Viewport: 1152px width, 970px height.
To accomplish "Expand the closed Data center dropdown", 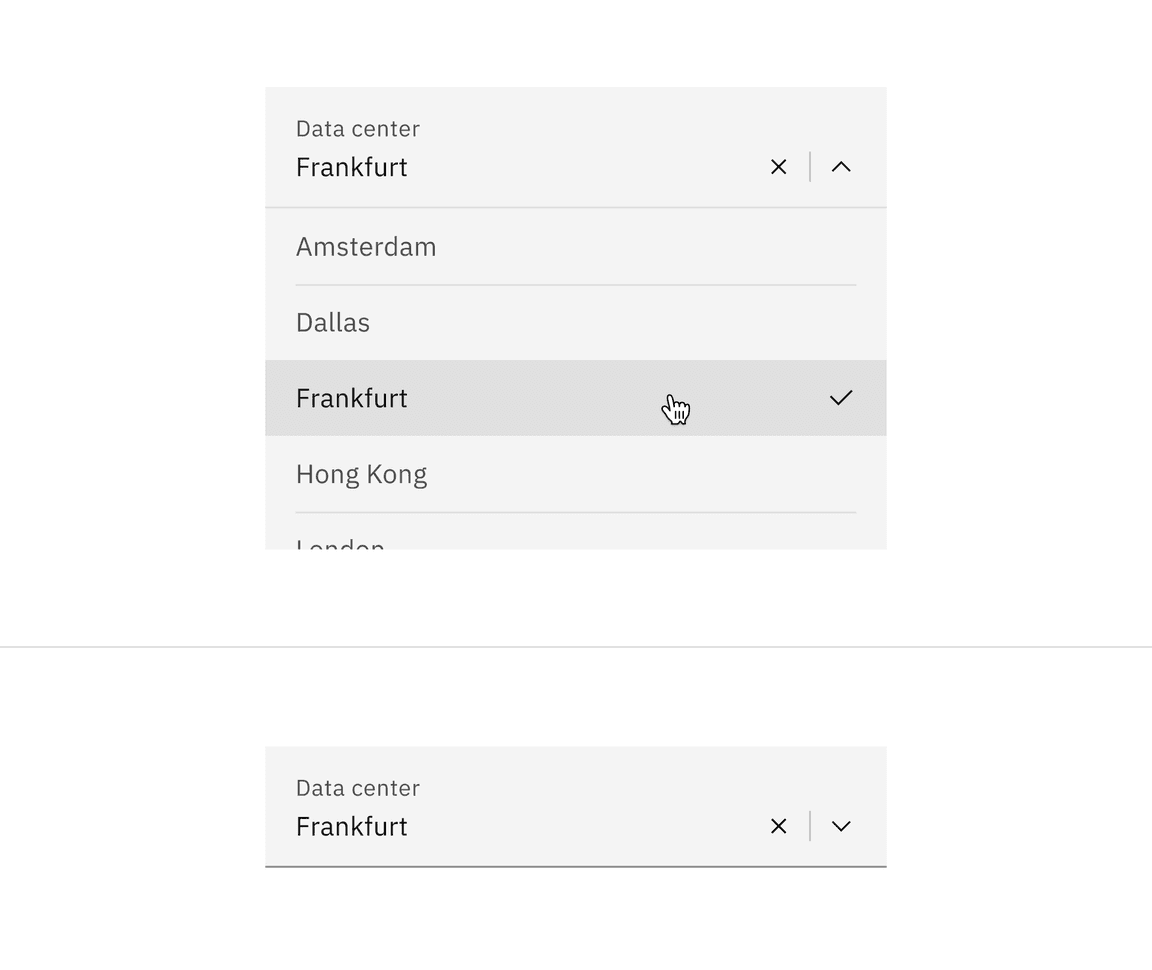I will (x=840, y=826).
